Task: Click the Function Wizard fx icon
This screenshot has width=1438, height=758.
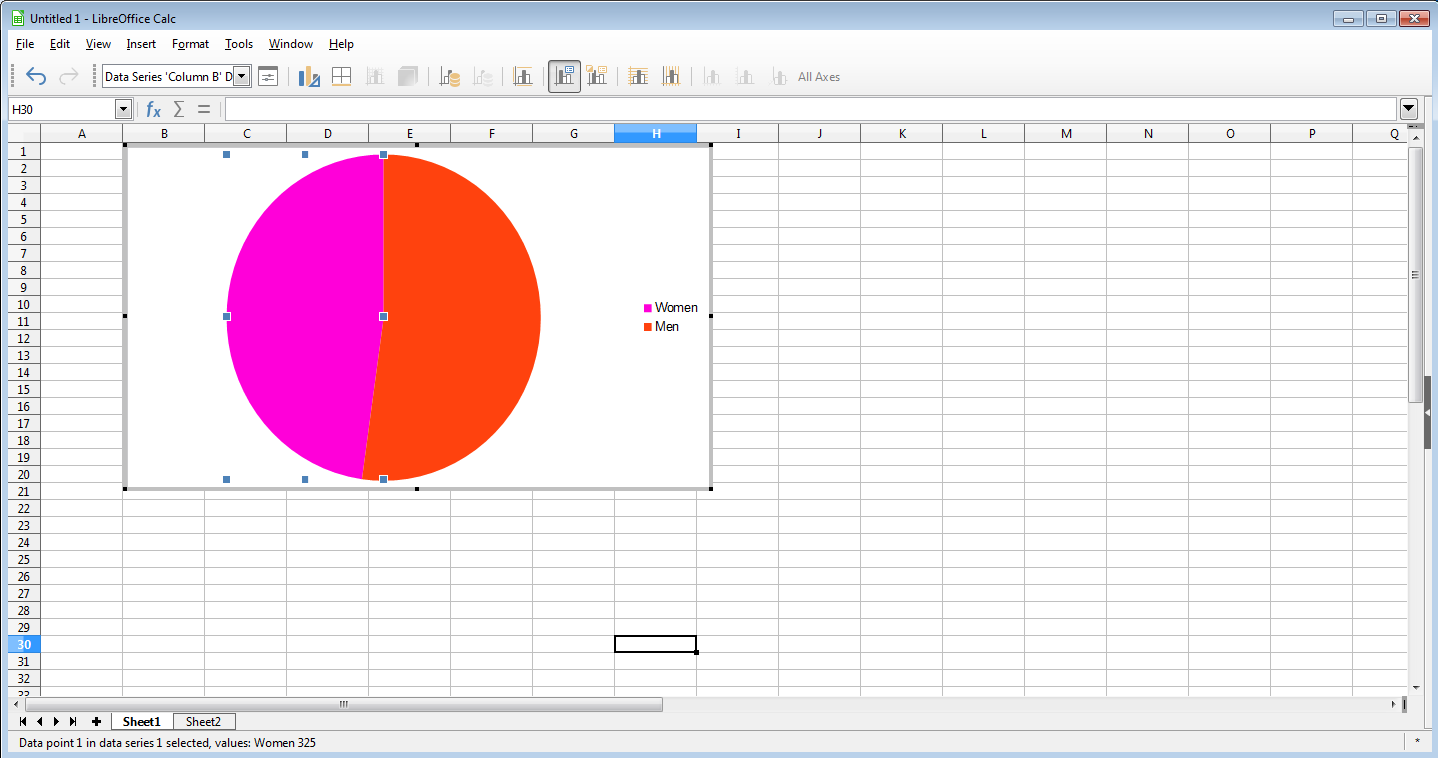Action: (153, 109)
